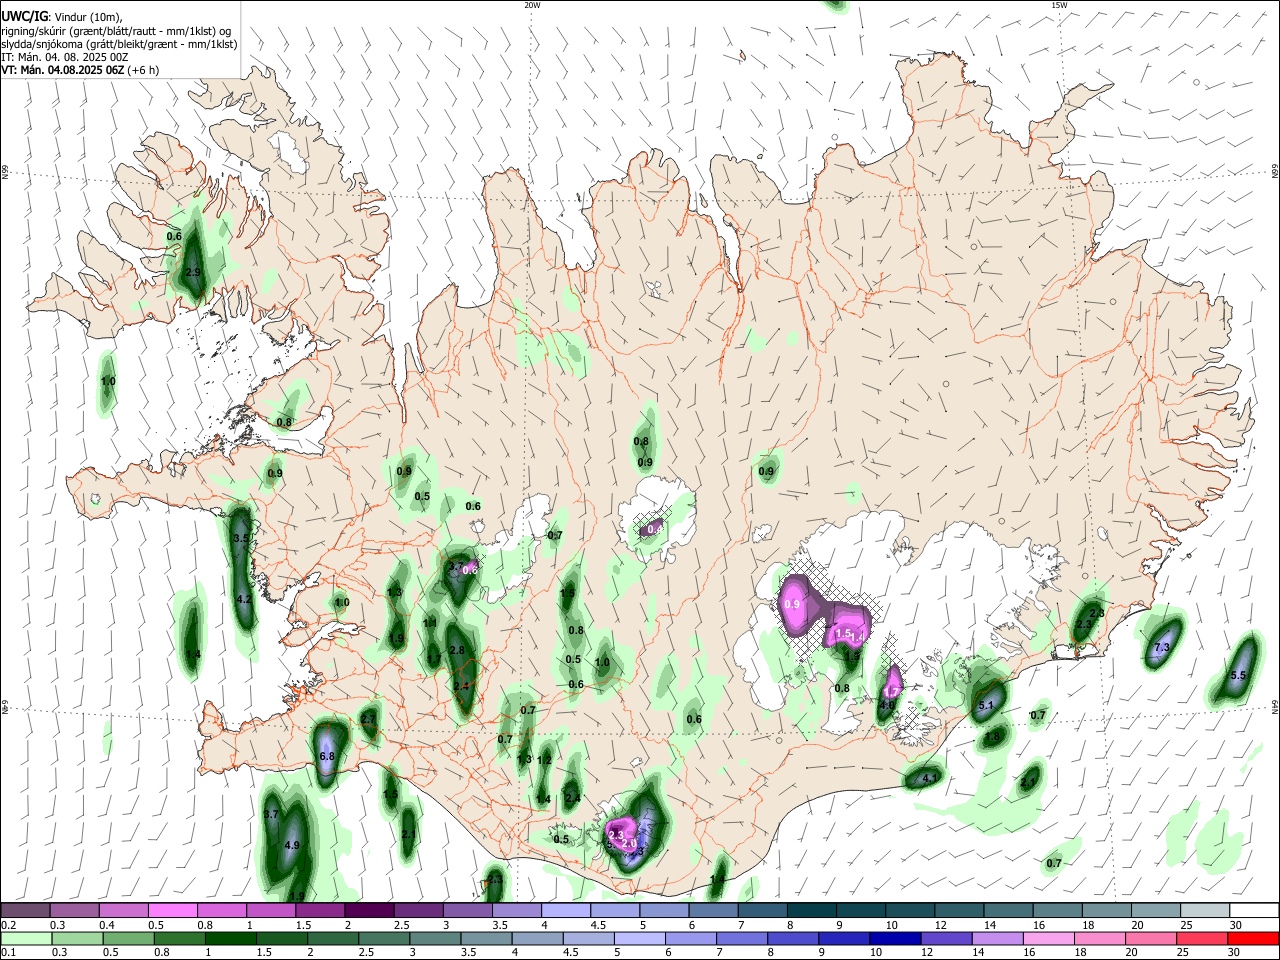Click the '15W' longitude label
This screenshot has width=1280, height=960.
(1059, 5)
